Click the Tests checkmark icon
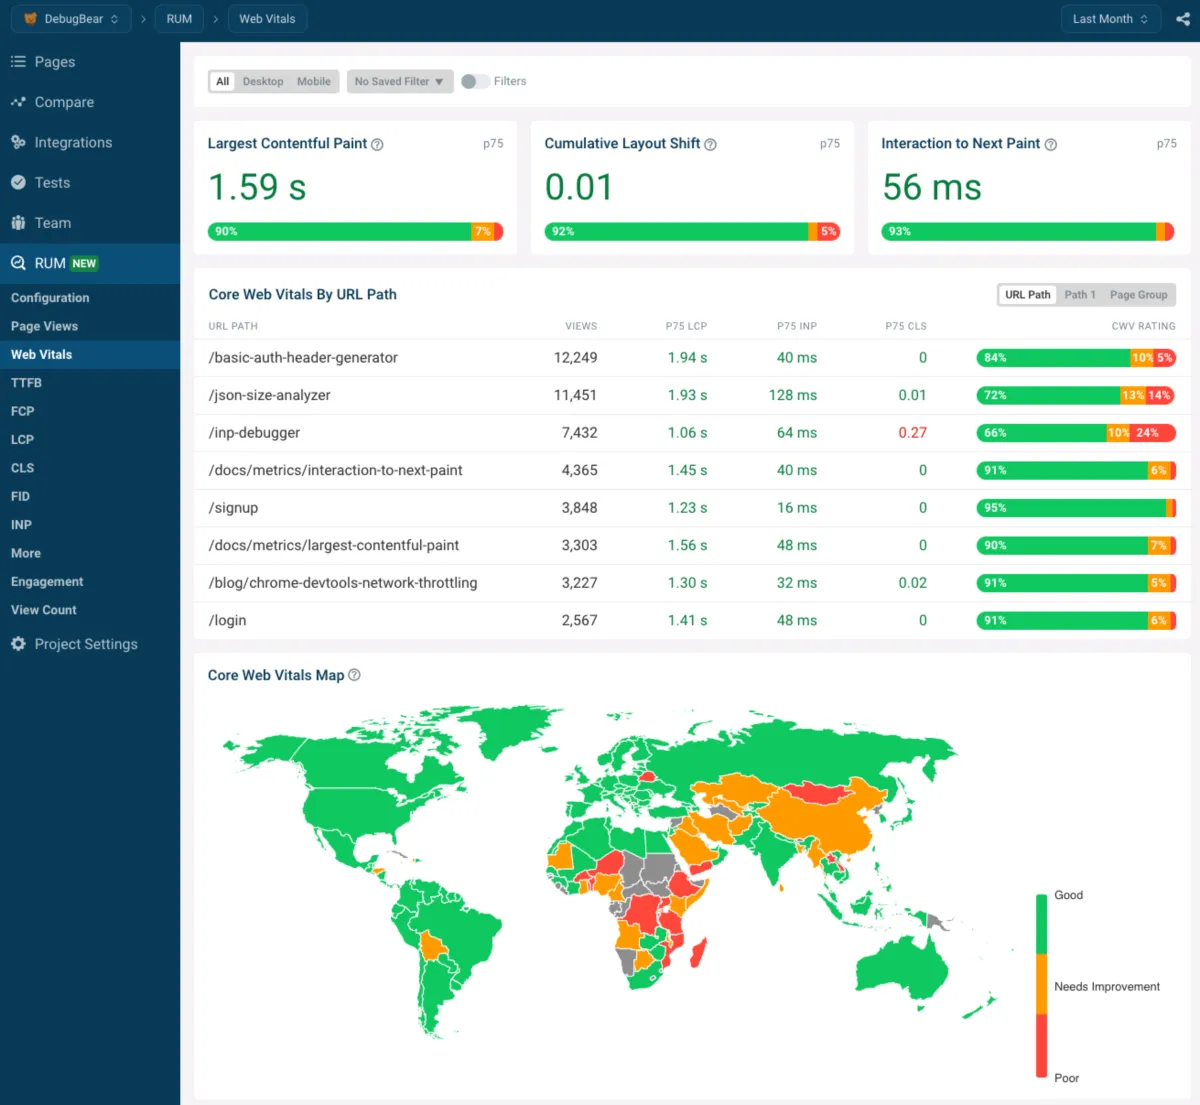Screen dimensions: 1200x1105 (18, 182)
